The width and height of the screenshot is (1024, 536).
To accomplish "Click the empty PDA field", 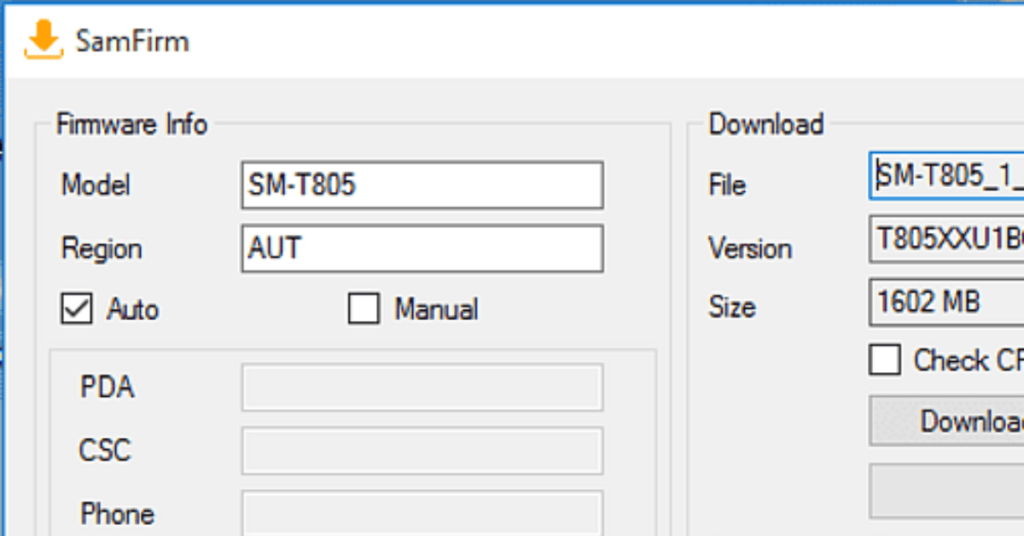I will (x=422, y=388).
